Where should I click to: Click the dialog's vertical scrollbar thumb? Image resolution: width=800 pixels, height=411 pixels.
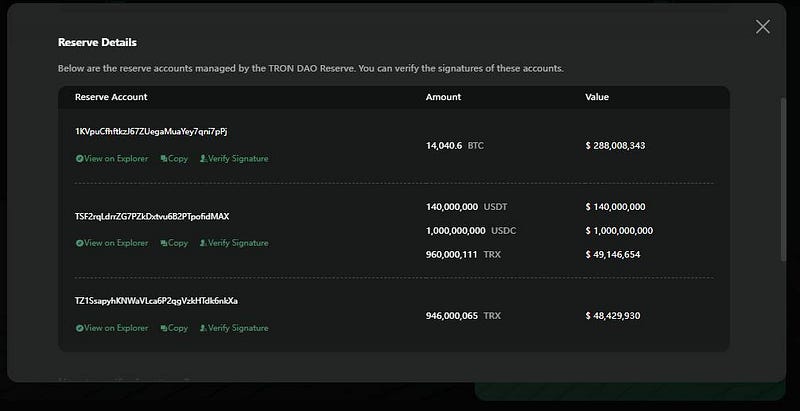pyautogui.click(x=784, y=179)
